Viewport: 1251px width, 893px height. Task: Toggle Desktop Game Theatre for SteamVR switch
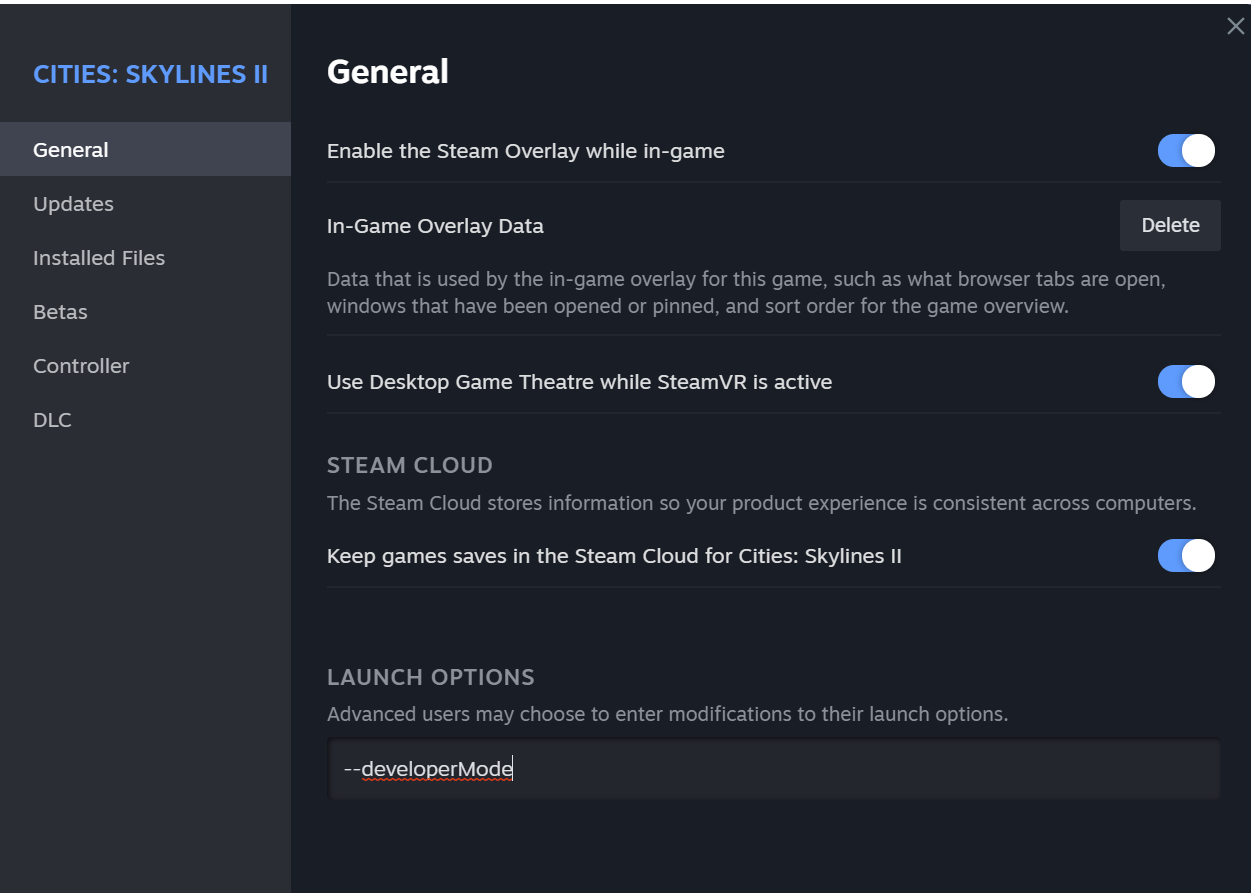1186,382
